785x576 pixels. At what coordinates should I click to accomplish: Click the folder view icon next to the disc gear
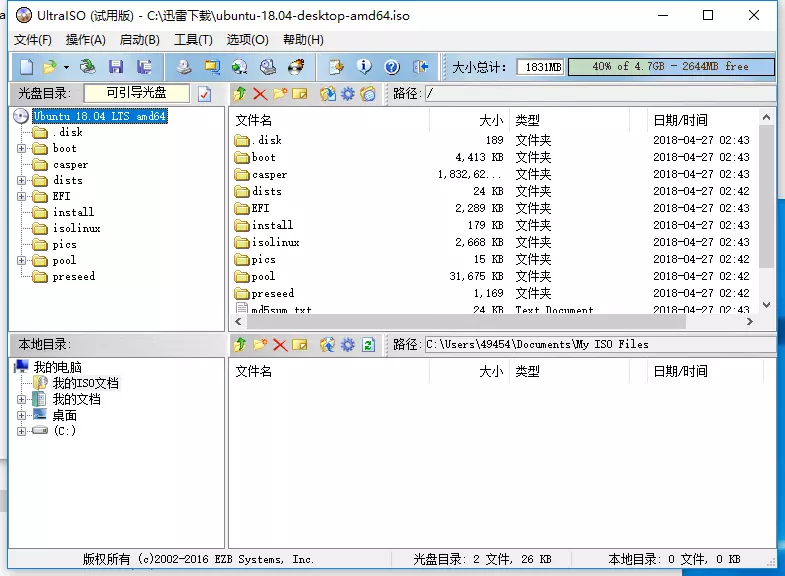coord(368,94)
